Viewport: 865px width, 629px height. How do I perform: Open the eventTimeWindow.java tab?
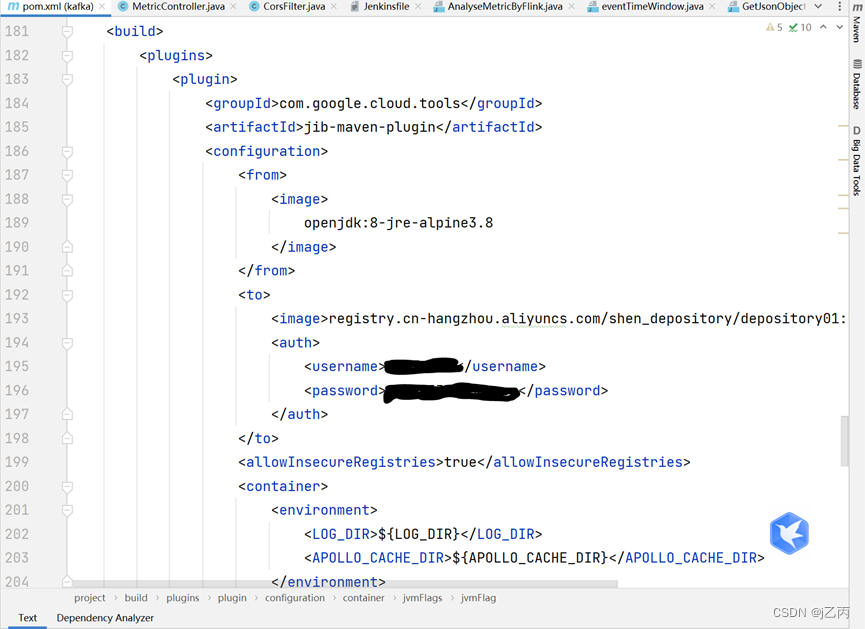click(x=652, y=7)
